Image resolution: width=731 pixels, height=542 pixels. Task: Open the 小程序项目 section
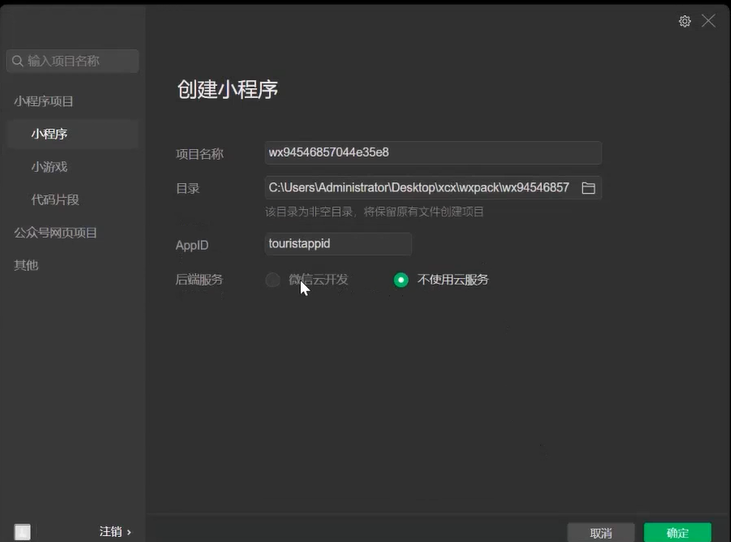coord(43,101)
